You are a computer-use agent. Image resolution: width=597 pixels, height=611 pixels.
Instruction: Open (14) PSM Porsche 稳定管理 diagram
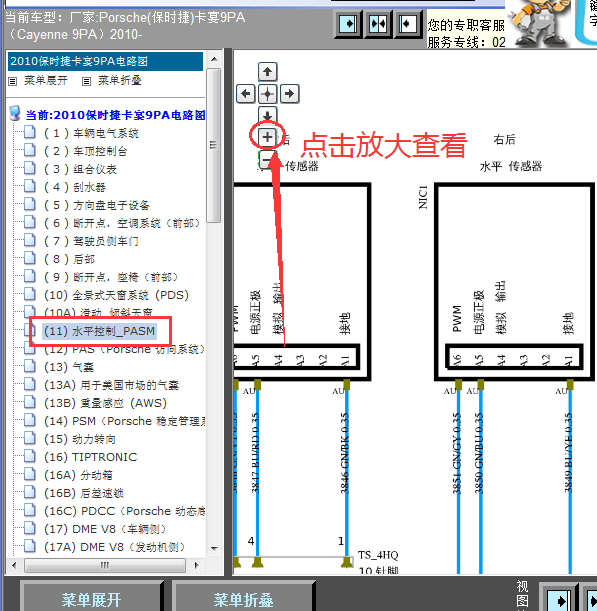tap(125, 421)
